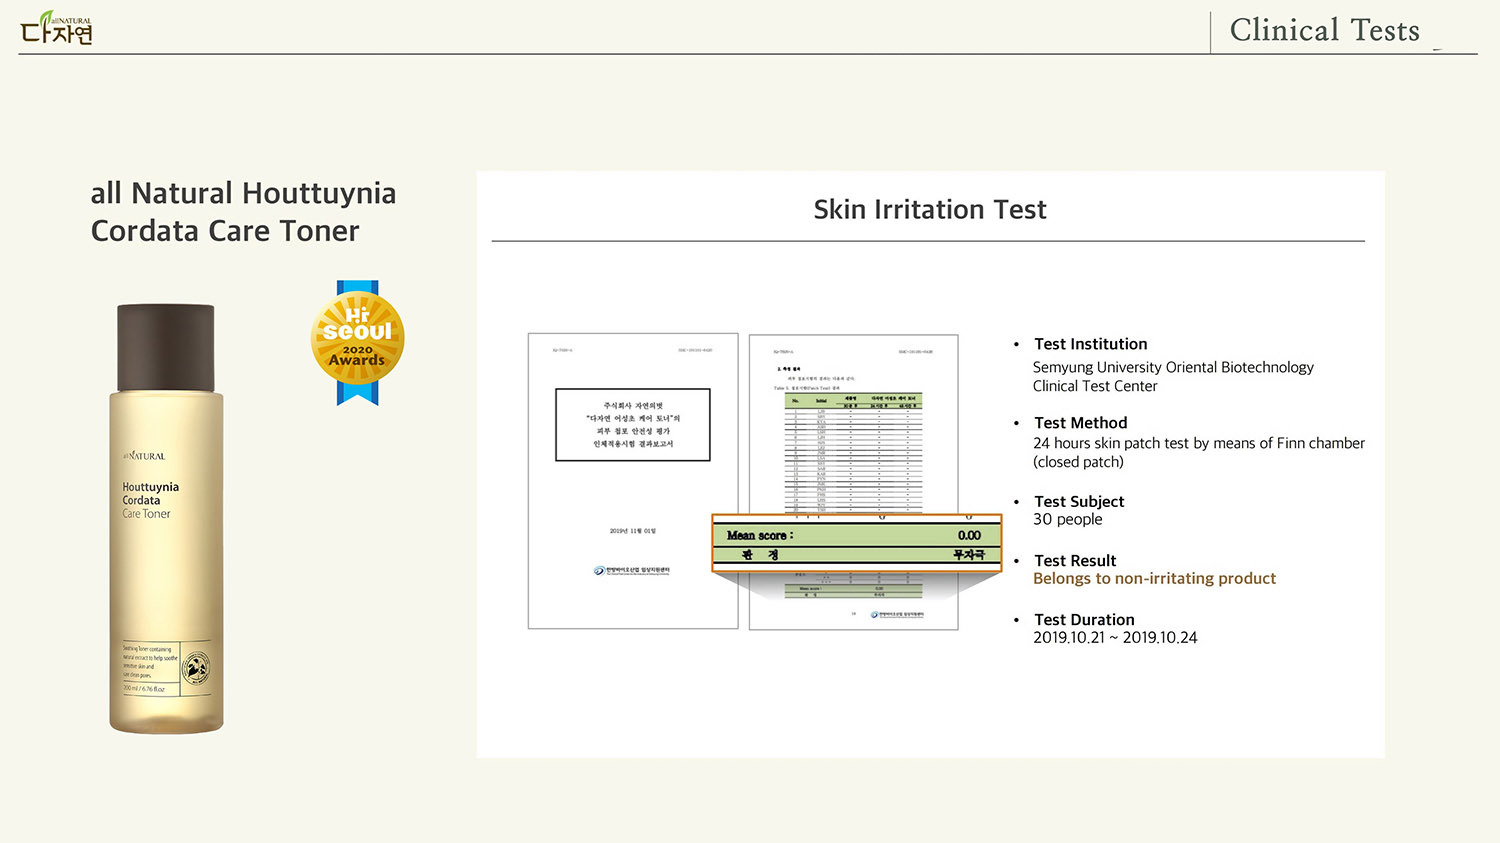Select the product name heading text

click(x=243, y=212)
